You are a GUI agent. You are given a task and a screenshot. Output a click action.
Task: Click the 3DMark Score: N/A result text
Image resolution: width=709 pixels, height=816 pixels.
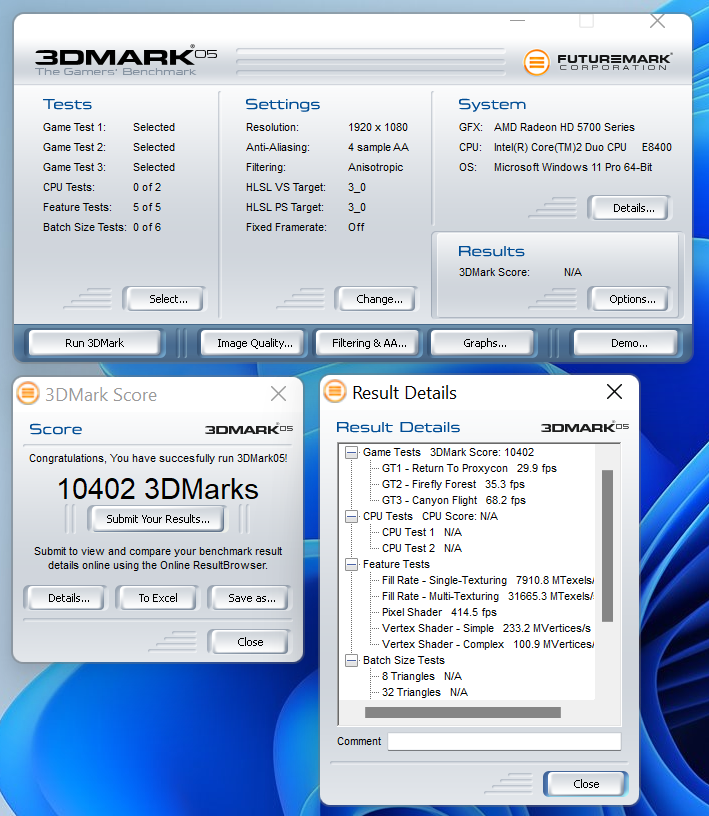click(x=520, y=272)
